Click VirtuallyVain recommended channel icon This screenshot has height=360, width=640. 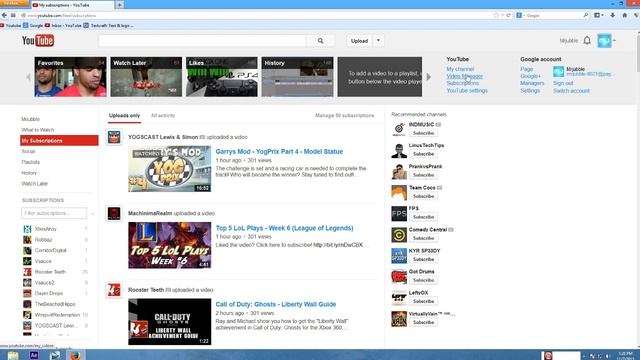coord(399,319)
